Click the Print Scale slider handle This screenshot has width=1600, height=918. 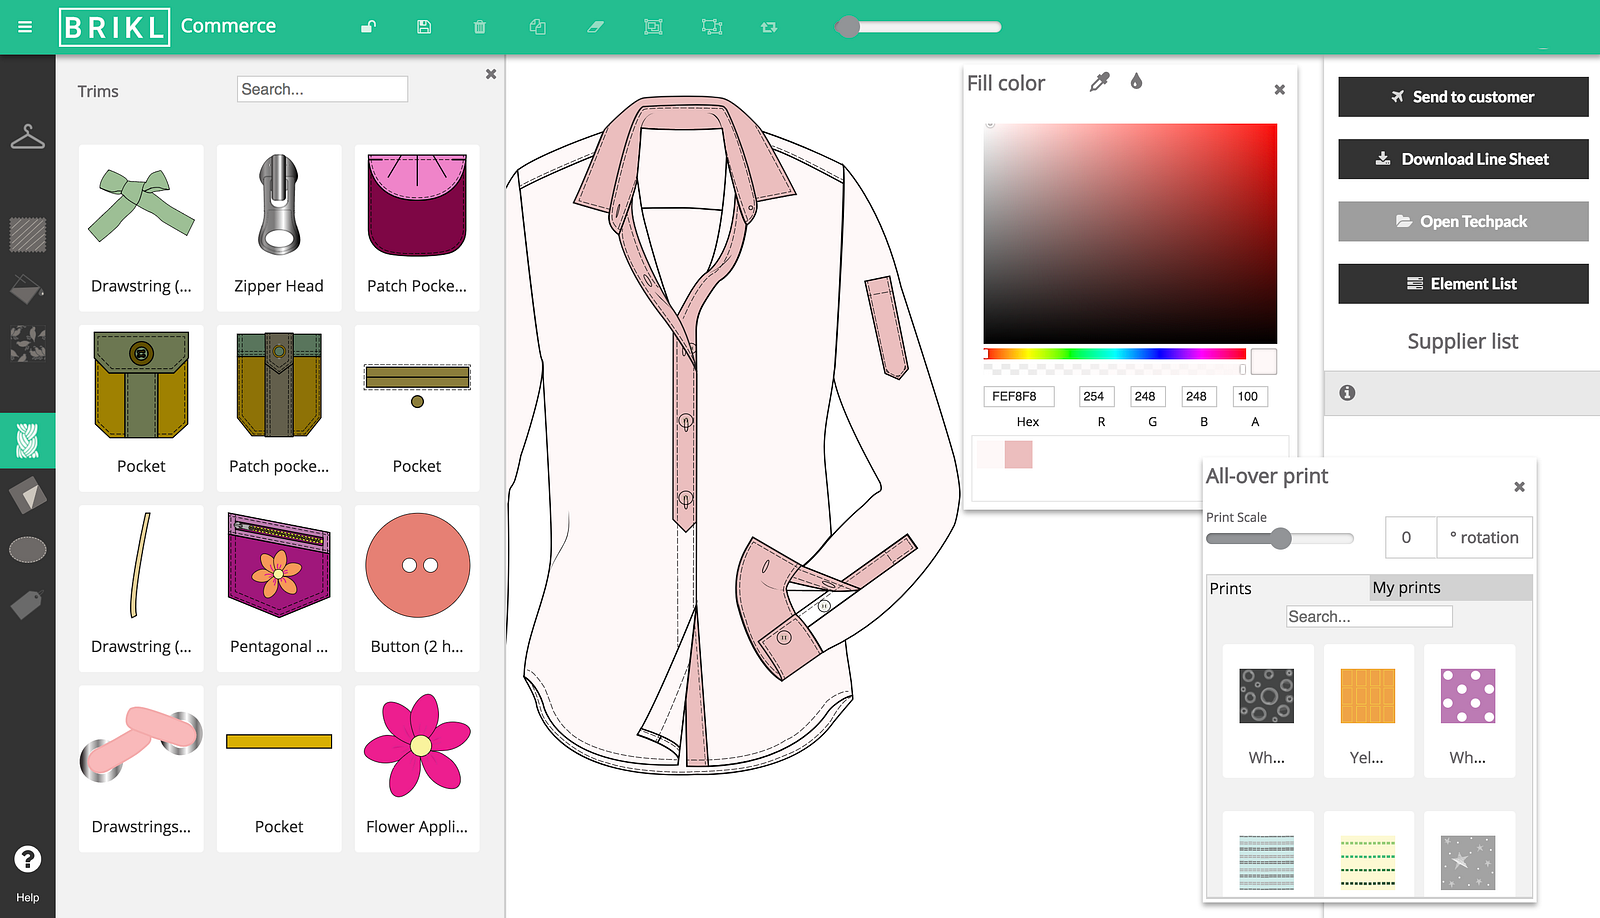pos(1280,539)
